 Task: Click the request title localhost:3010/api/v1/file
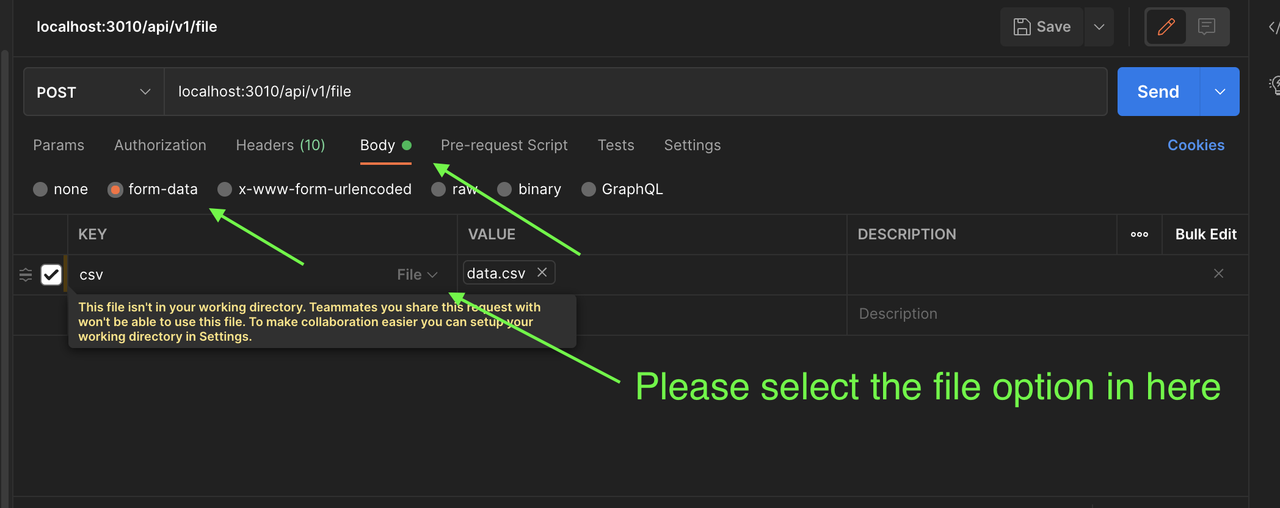127,27
